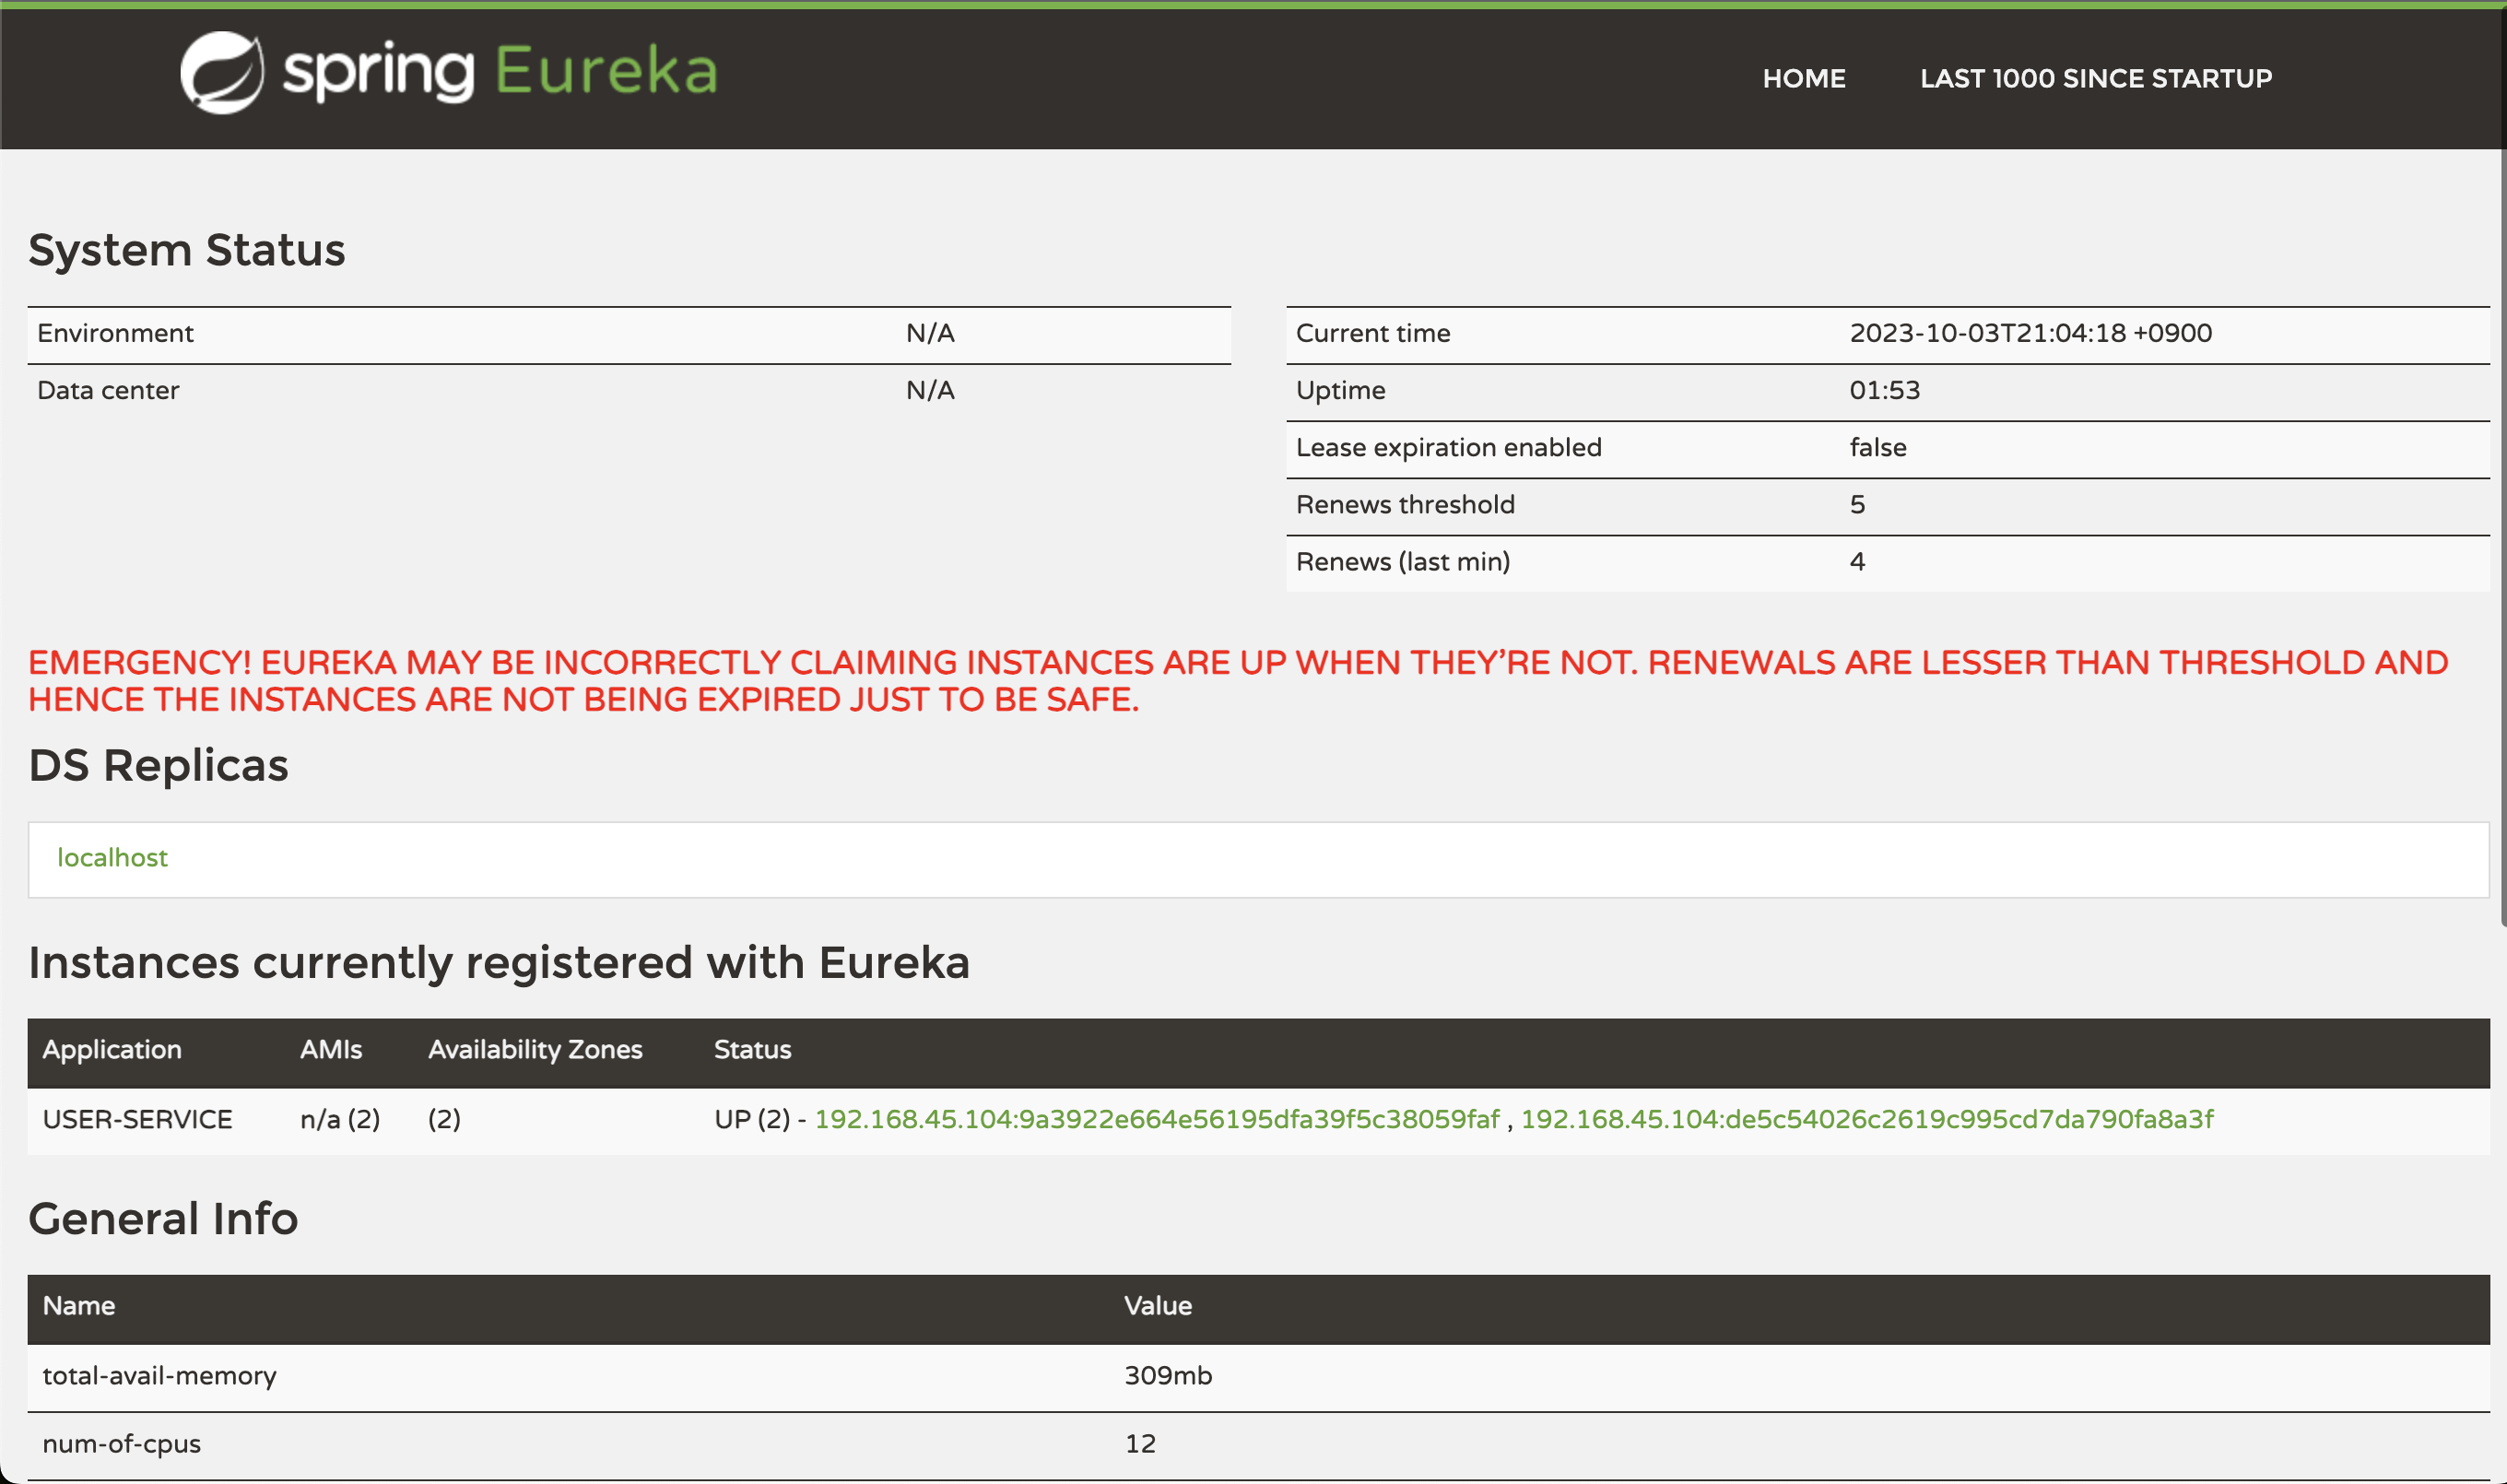Viewport: 2507px width, 1484px height.
Task: Click the Status column header
Action: [x=752, y=1049]
